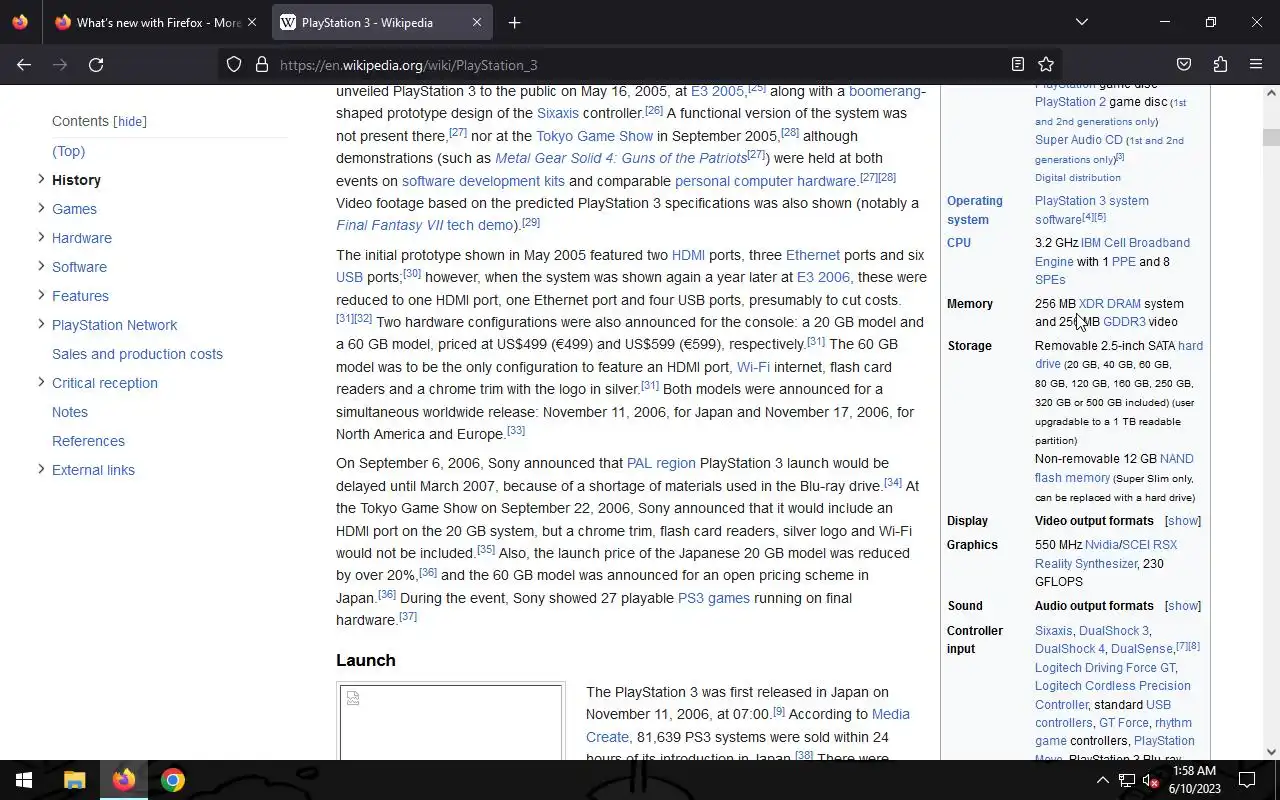Viewport: 1280px width, 800px height.
Task: Launch Google Chrome from the taskbar
Action: pos(173,780)
